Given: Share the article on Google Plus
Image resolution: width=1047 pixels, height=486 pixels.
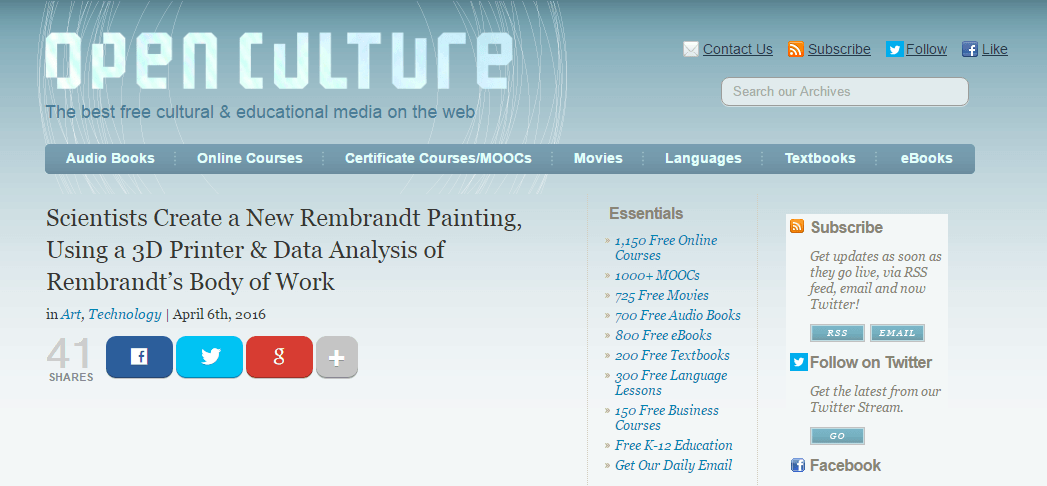Looking at the screenshot, I should (279, 356).
